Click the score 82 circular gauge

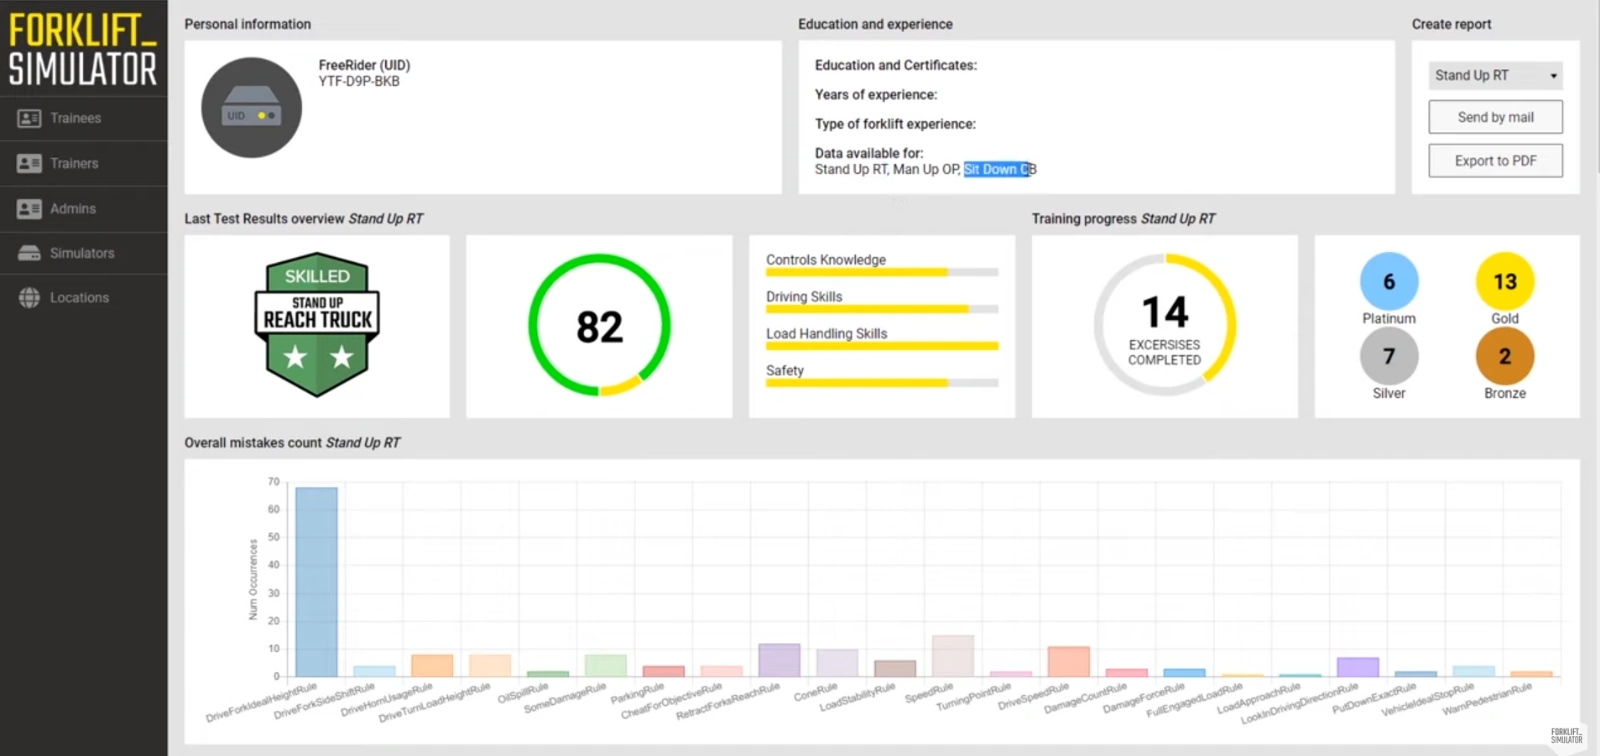tap(599, 326)
